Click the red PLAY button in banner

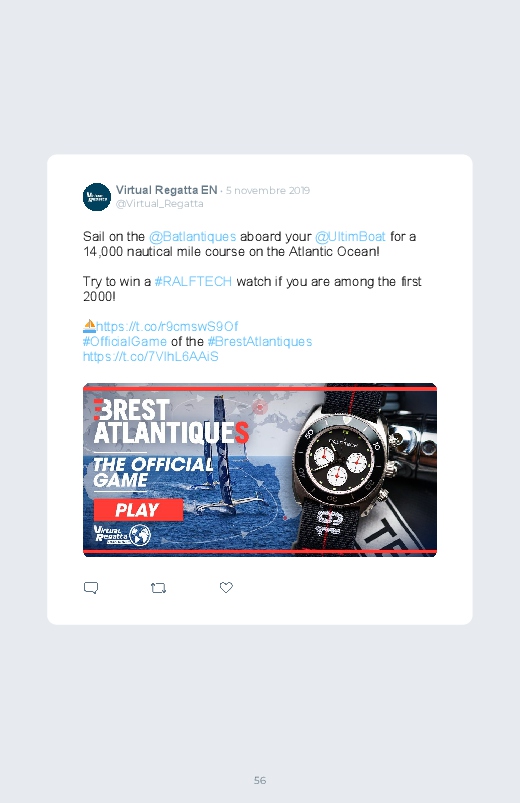click(x=138, y=510)
